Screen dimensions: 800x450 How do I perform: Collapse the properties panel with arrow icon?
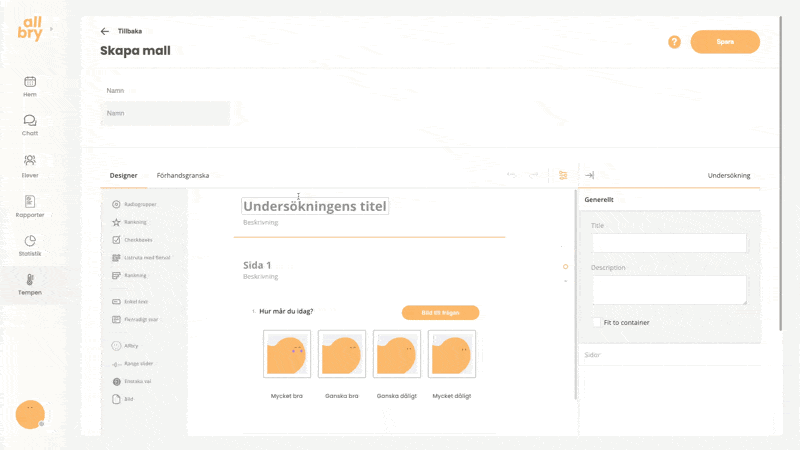tap(589, 175)
